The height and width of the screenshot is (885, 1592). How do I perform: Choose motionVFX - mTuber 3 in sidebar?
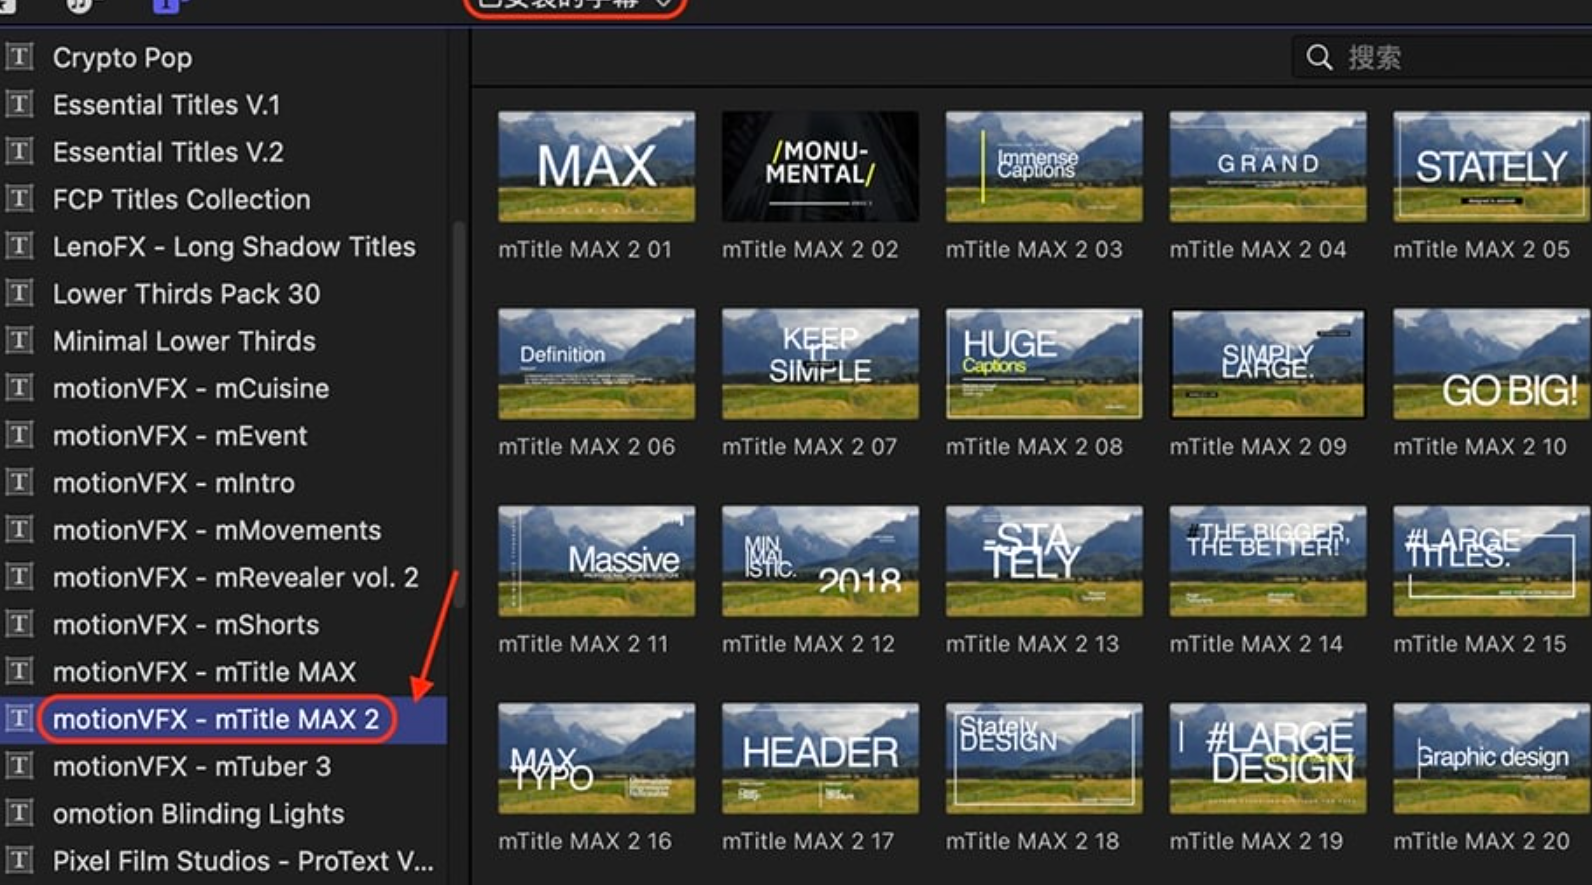191,767
